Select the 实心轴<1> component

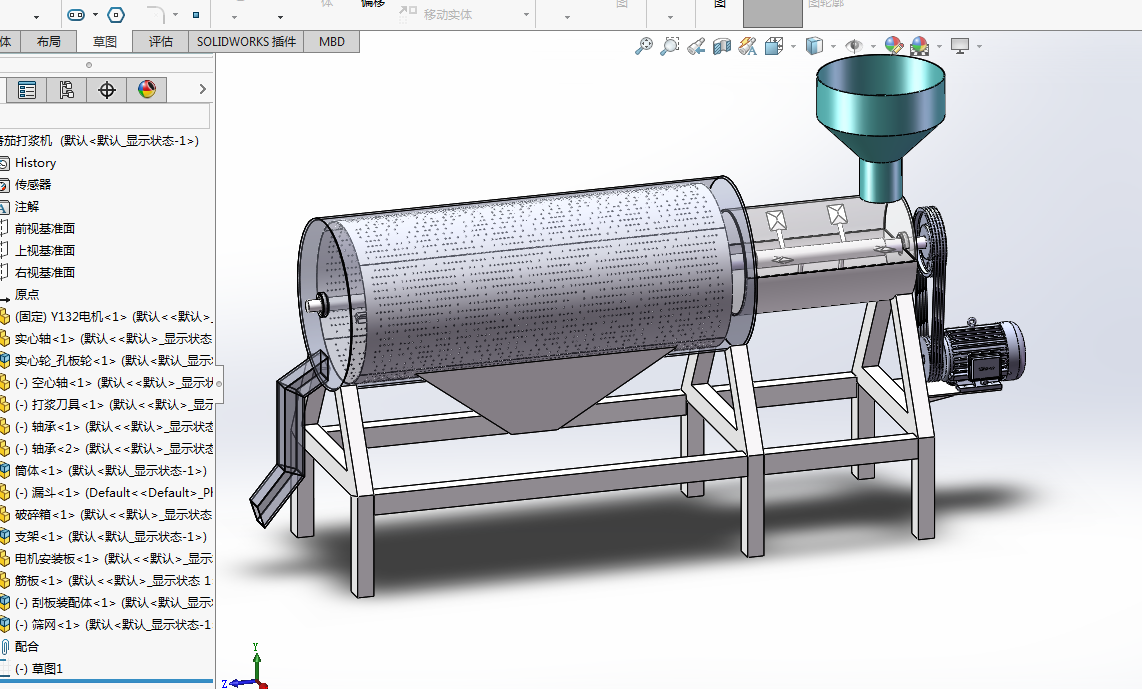[113, 339]
